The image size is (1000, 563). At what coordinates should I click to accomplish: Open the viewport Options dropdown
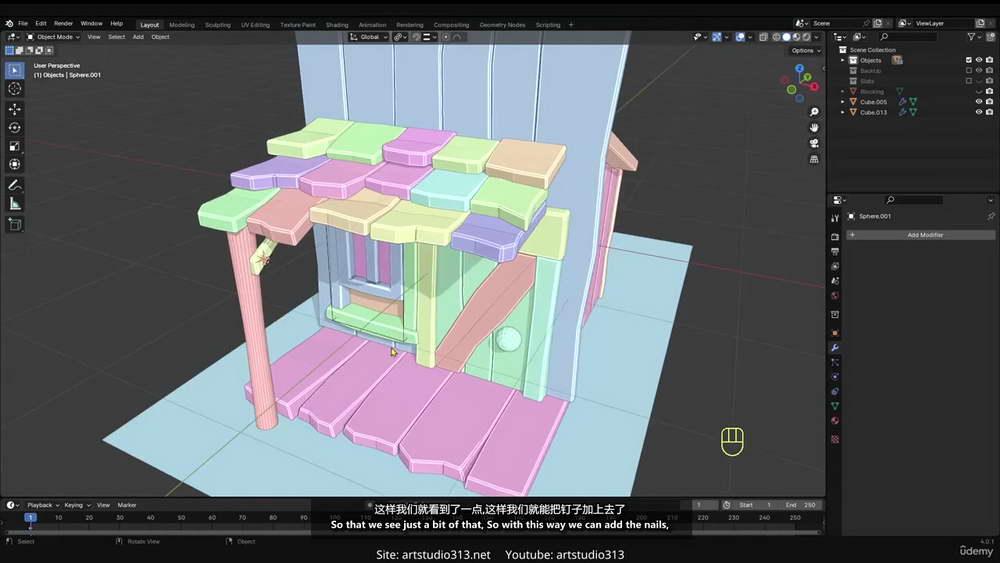(x=805, y=50)
